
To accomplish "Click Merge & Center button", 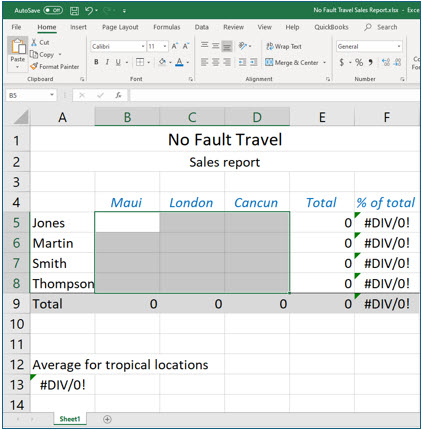I will [x=291, y=62].
